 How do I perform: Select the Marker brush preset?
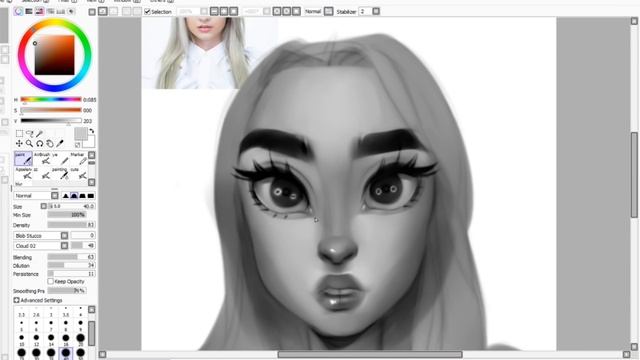pos(78,158)
